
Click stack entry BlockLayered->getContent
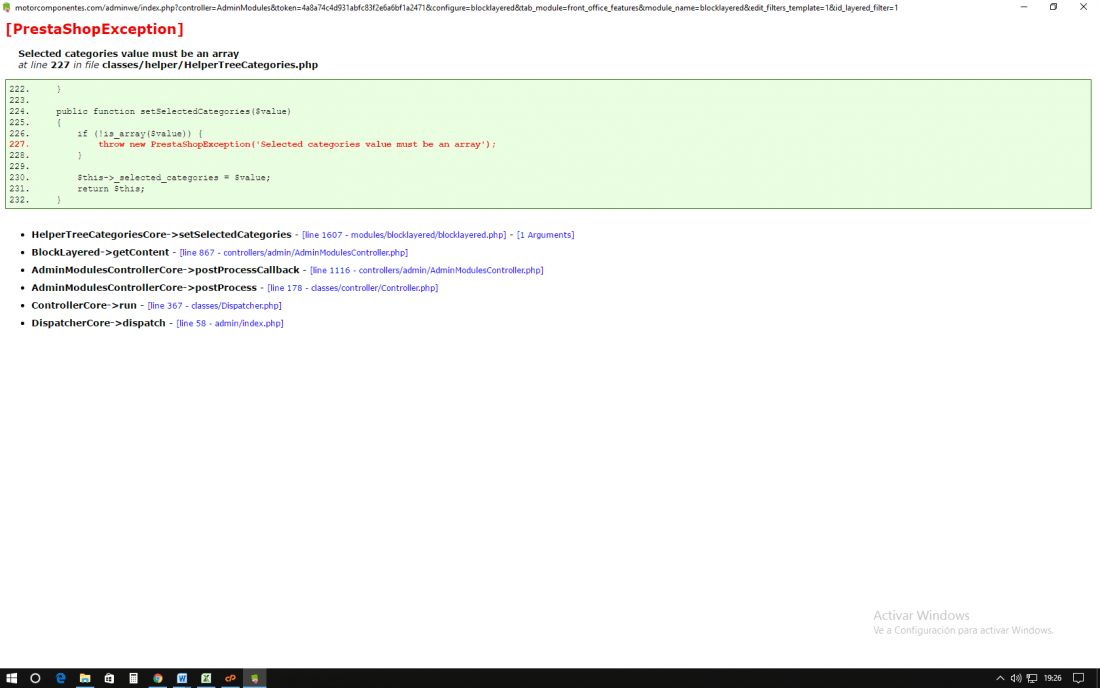[100, 252]
